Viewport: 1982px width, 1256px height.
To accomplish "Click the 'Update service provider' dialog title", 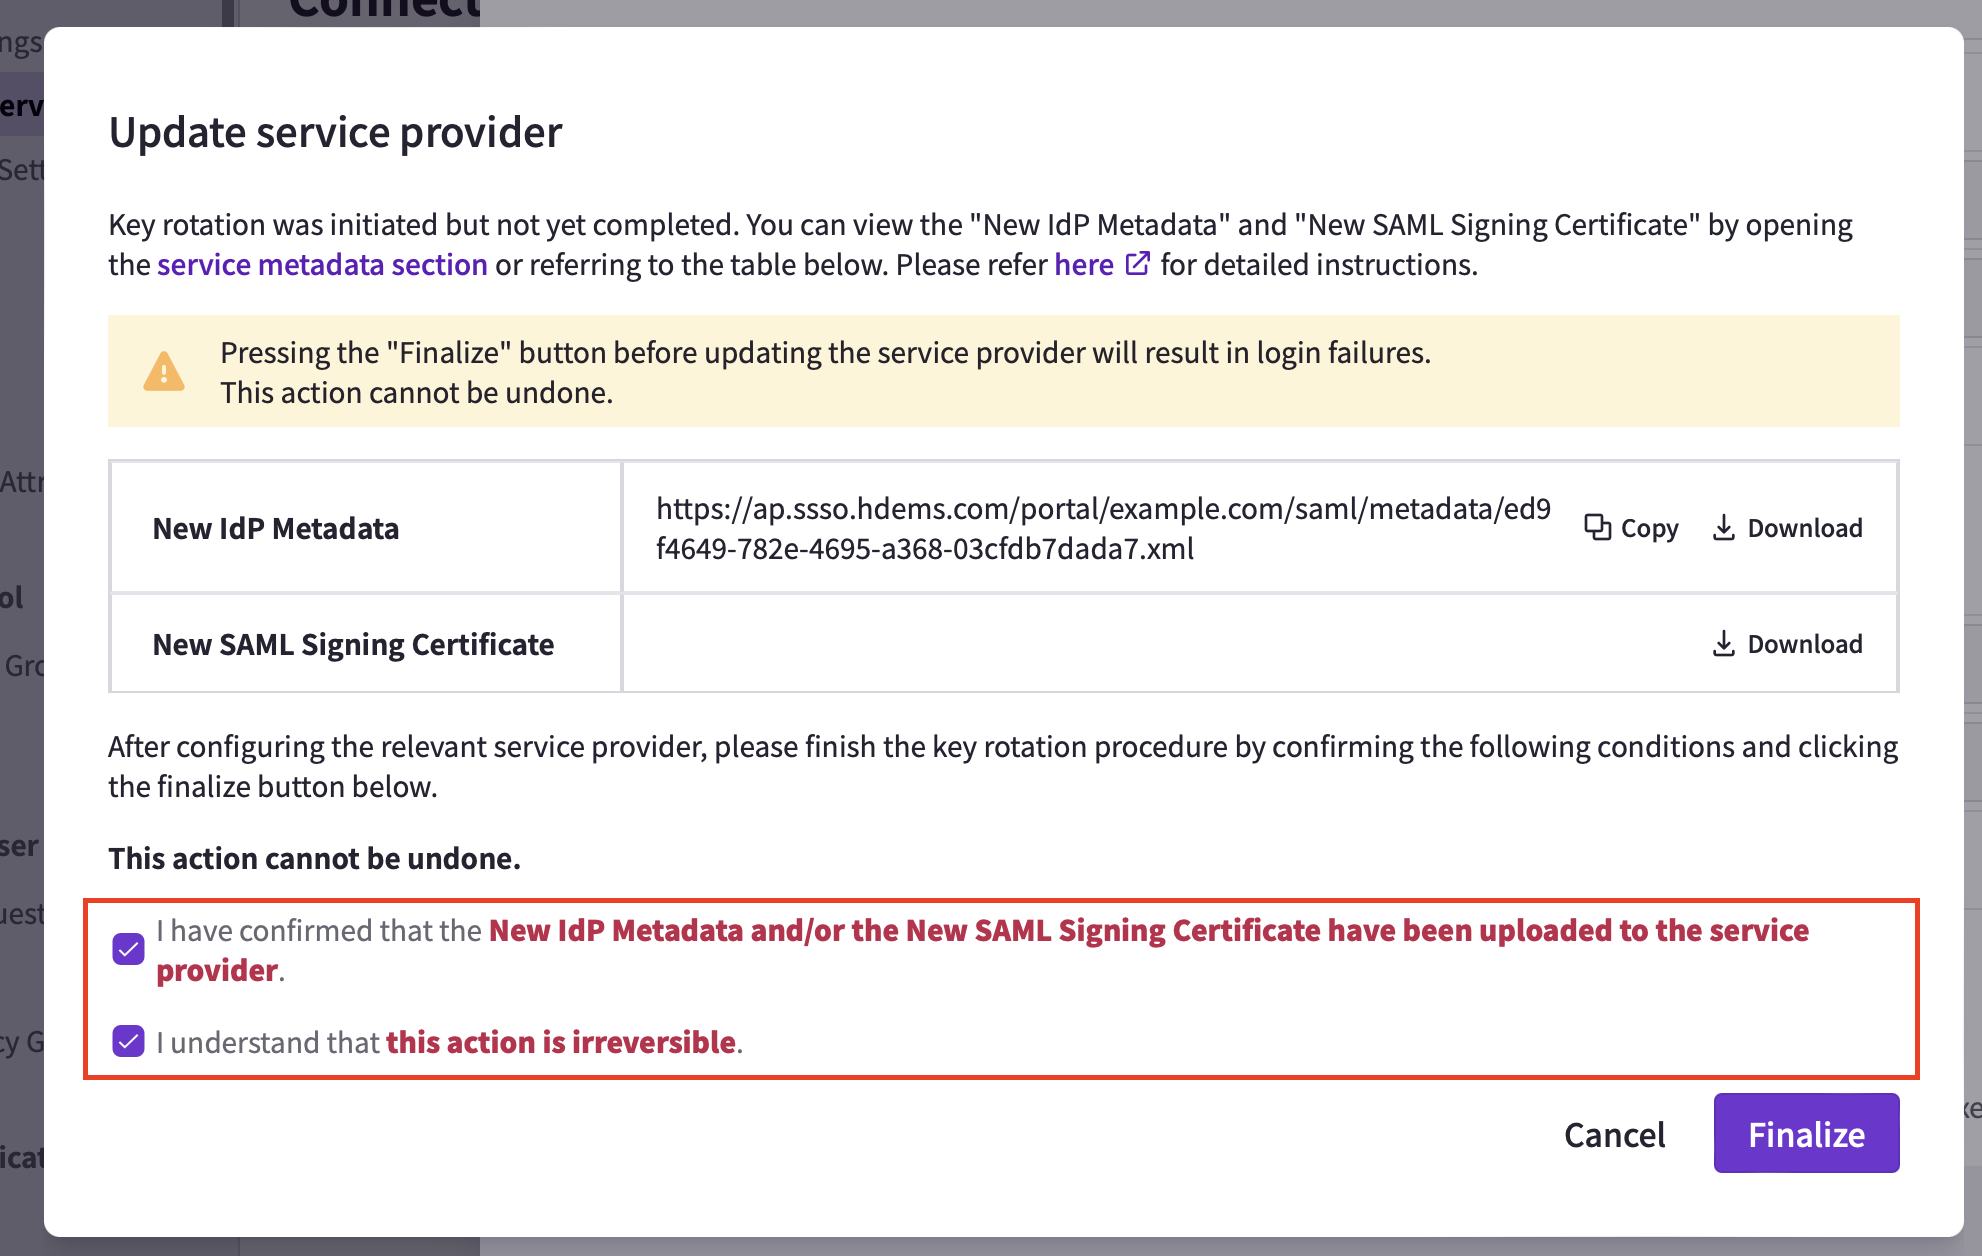I will [x=336, y=132].
